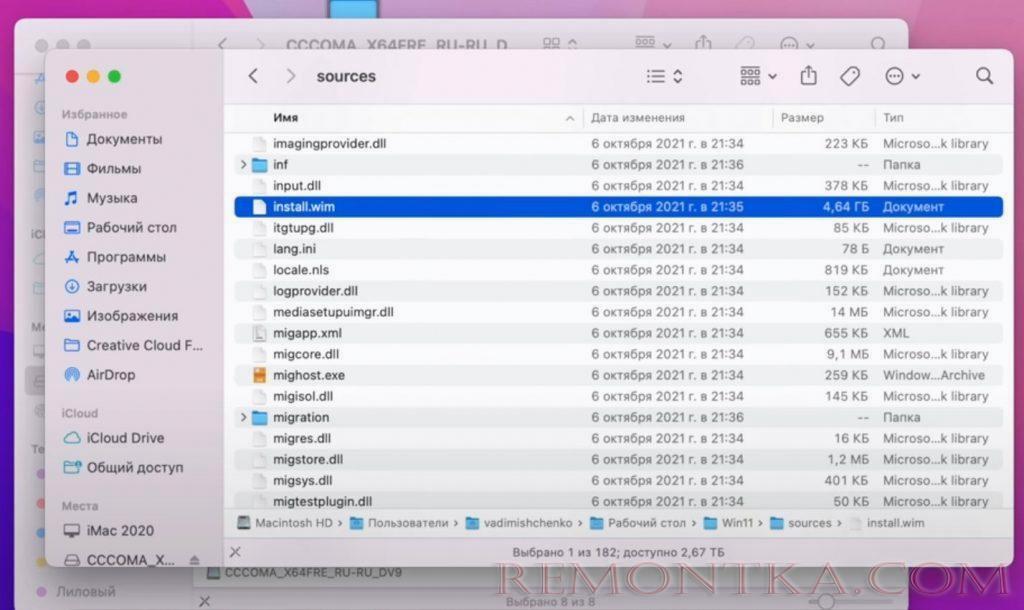Select the mighost.exe file icon
The width and height of the screenshot is (1024, 610).
(x=259, y=376)
